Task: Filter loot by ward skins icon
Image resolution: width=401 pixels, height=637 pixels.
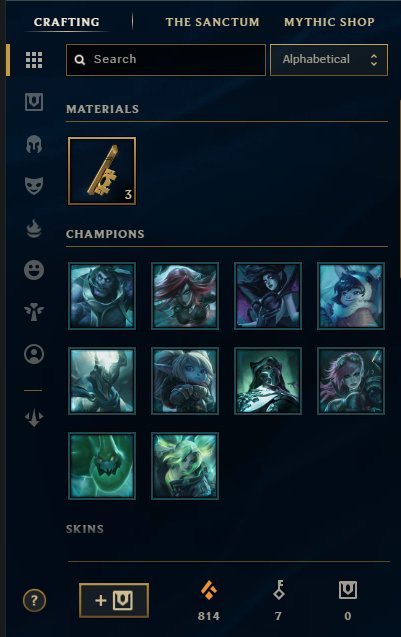Action: pos(34,312)
